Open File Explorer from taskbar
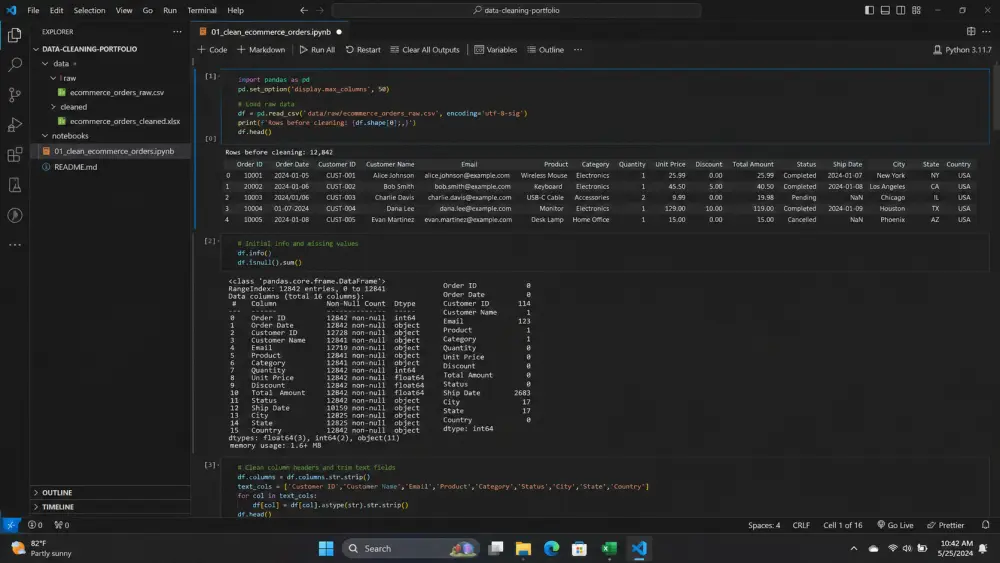Viewport: 1000px width, 563px height. pyautogui.click(x=524, y=548)
